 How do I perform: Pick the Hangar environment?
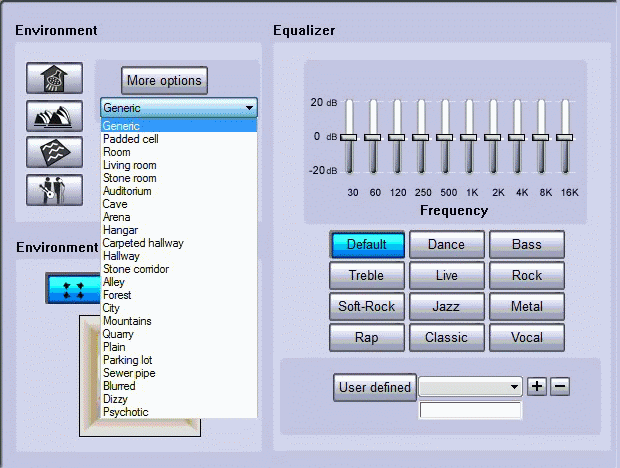tap(179, 230)
